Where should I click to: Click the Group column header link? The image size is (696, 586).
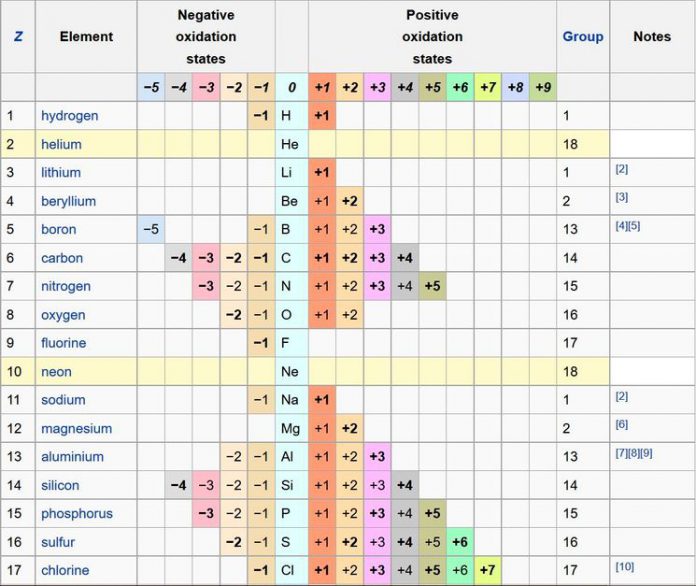click(583, 36)
